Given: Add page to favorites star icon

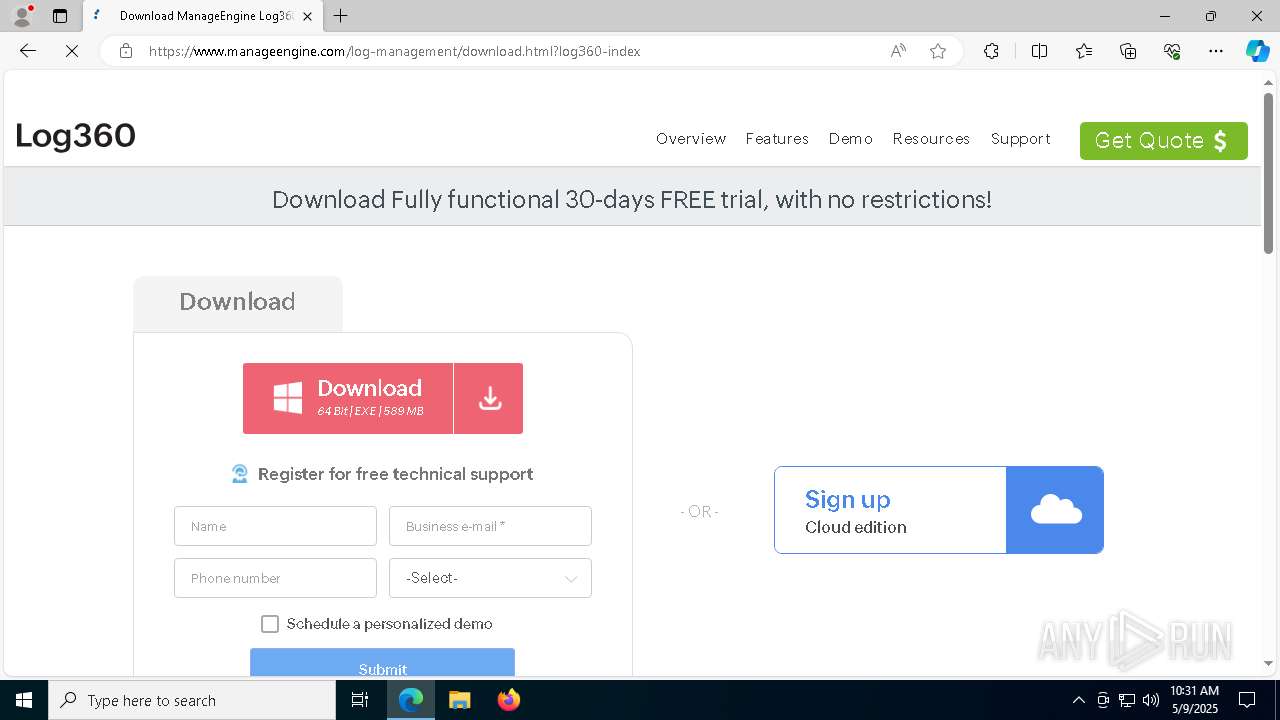Looking at the screenshot, I should [x=938, y=51].
